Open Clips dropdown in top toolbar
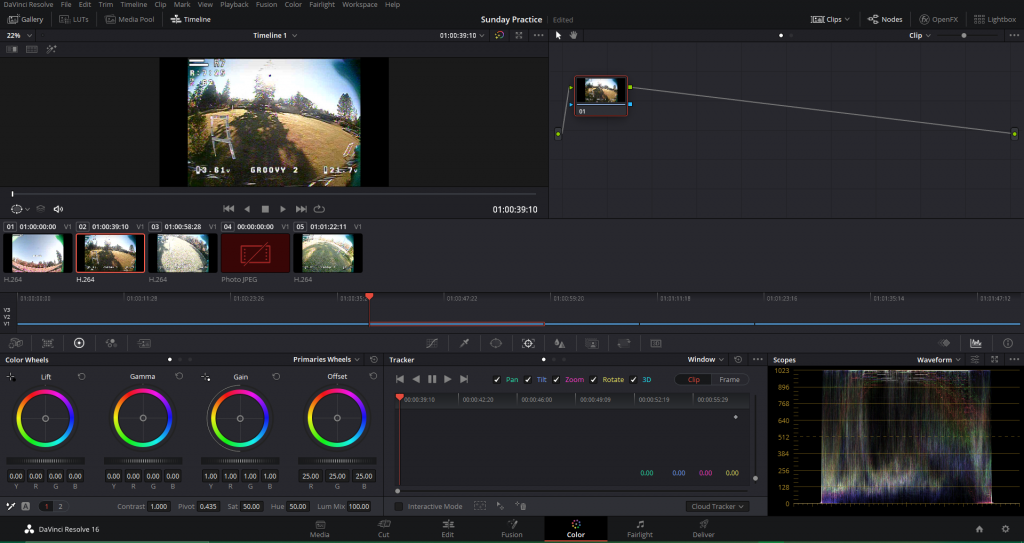Viewport: 1024px width, 543px height. click(x=830, y=20)
